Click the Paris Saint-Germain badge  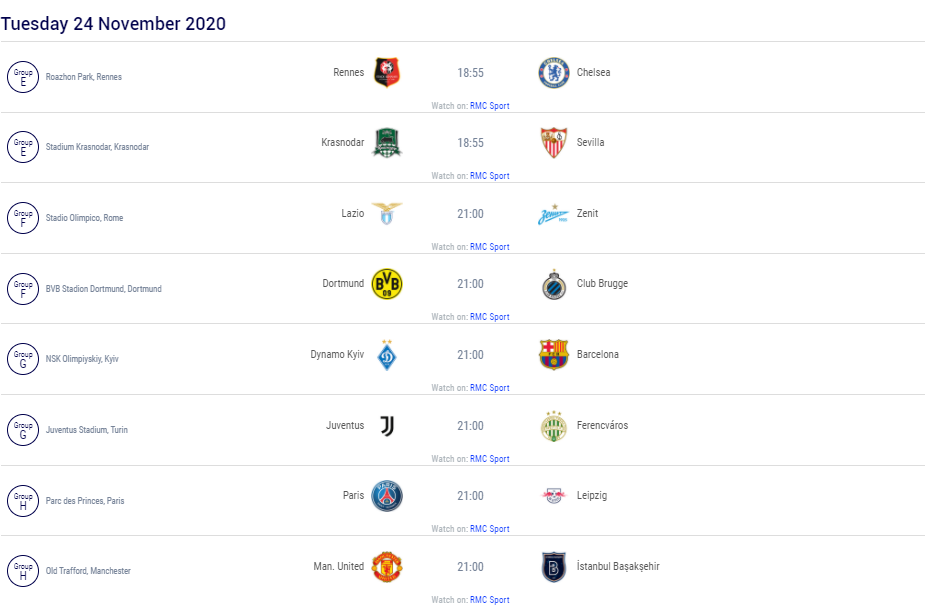pos(387,496)
